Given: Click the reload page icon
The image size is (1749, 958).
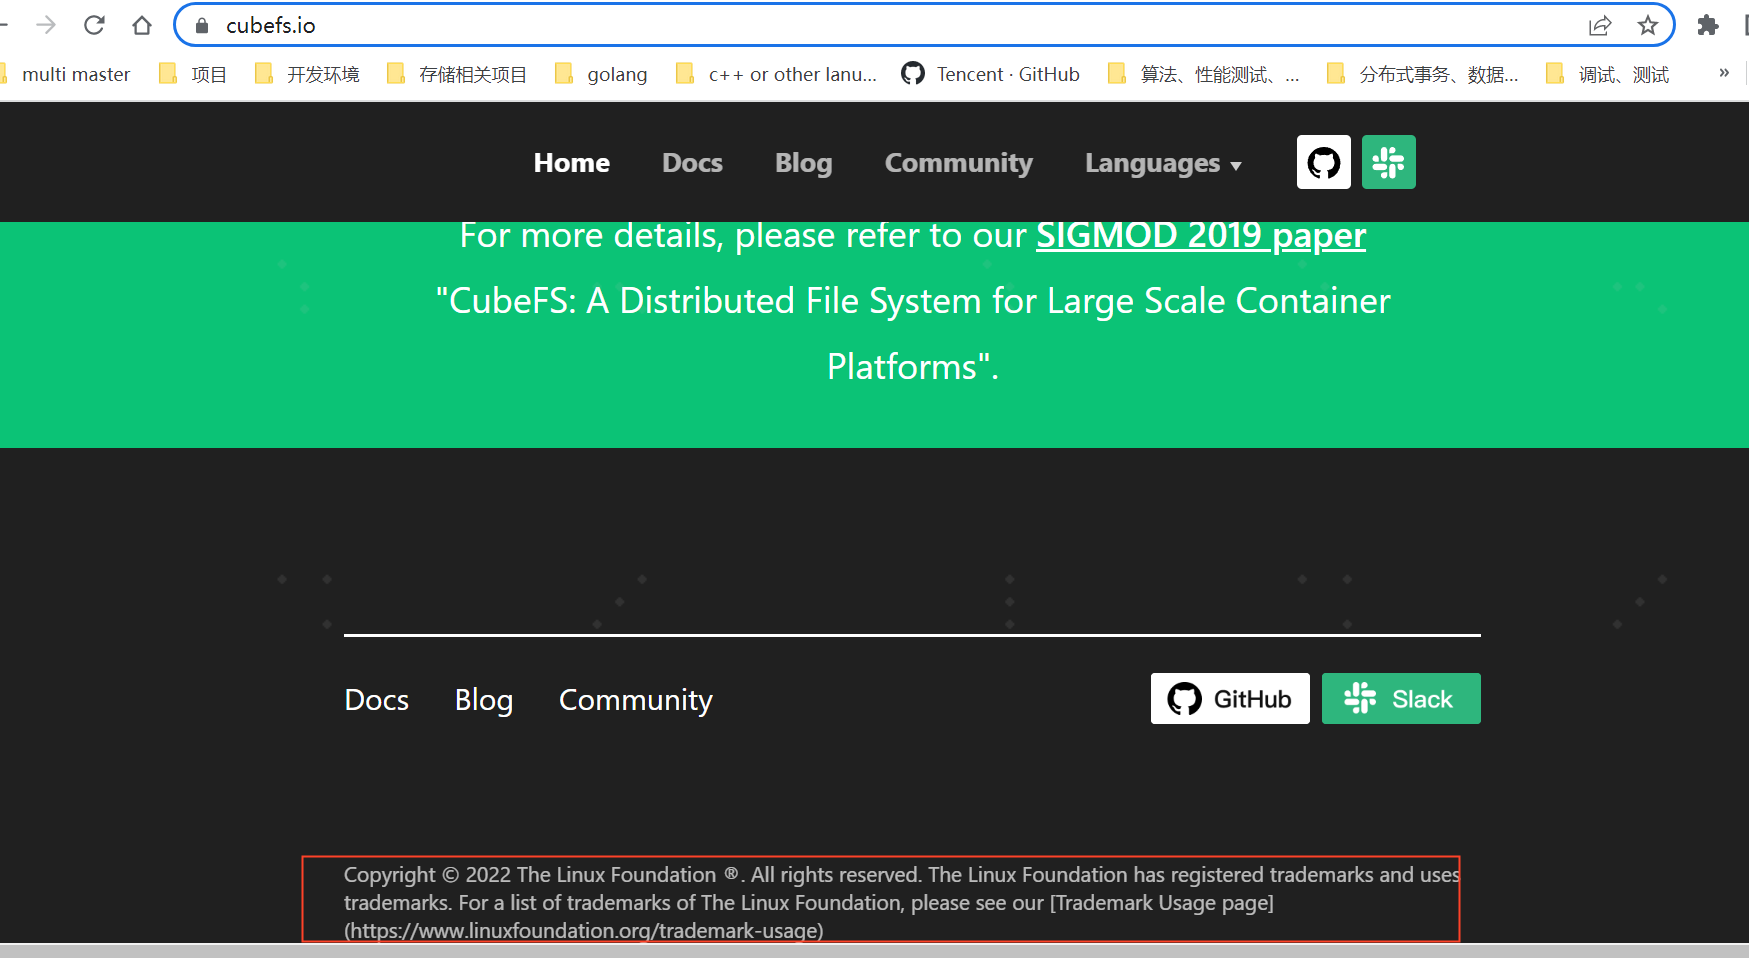Looking at the screenshot, I should (94, 25).
